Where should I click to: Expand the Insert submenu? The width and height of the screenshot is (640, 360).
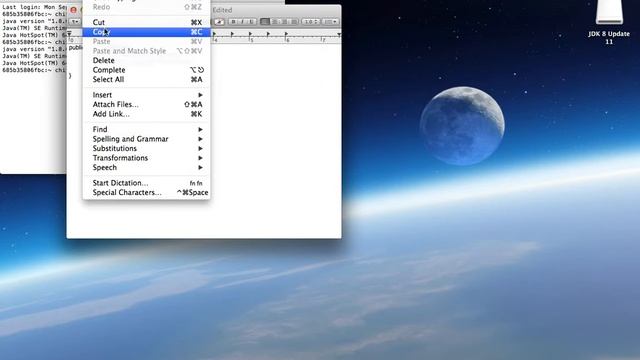tap(146, 95)
